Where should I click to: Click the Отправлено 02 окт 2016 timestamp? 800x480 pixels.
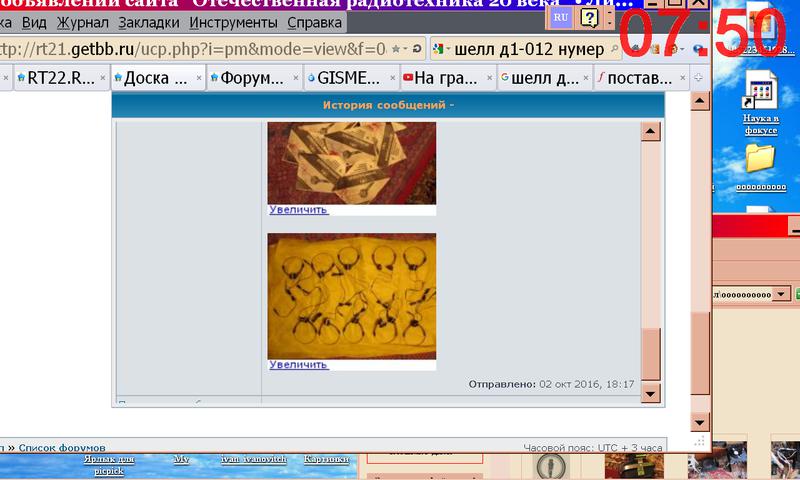[x=551, y=384]
